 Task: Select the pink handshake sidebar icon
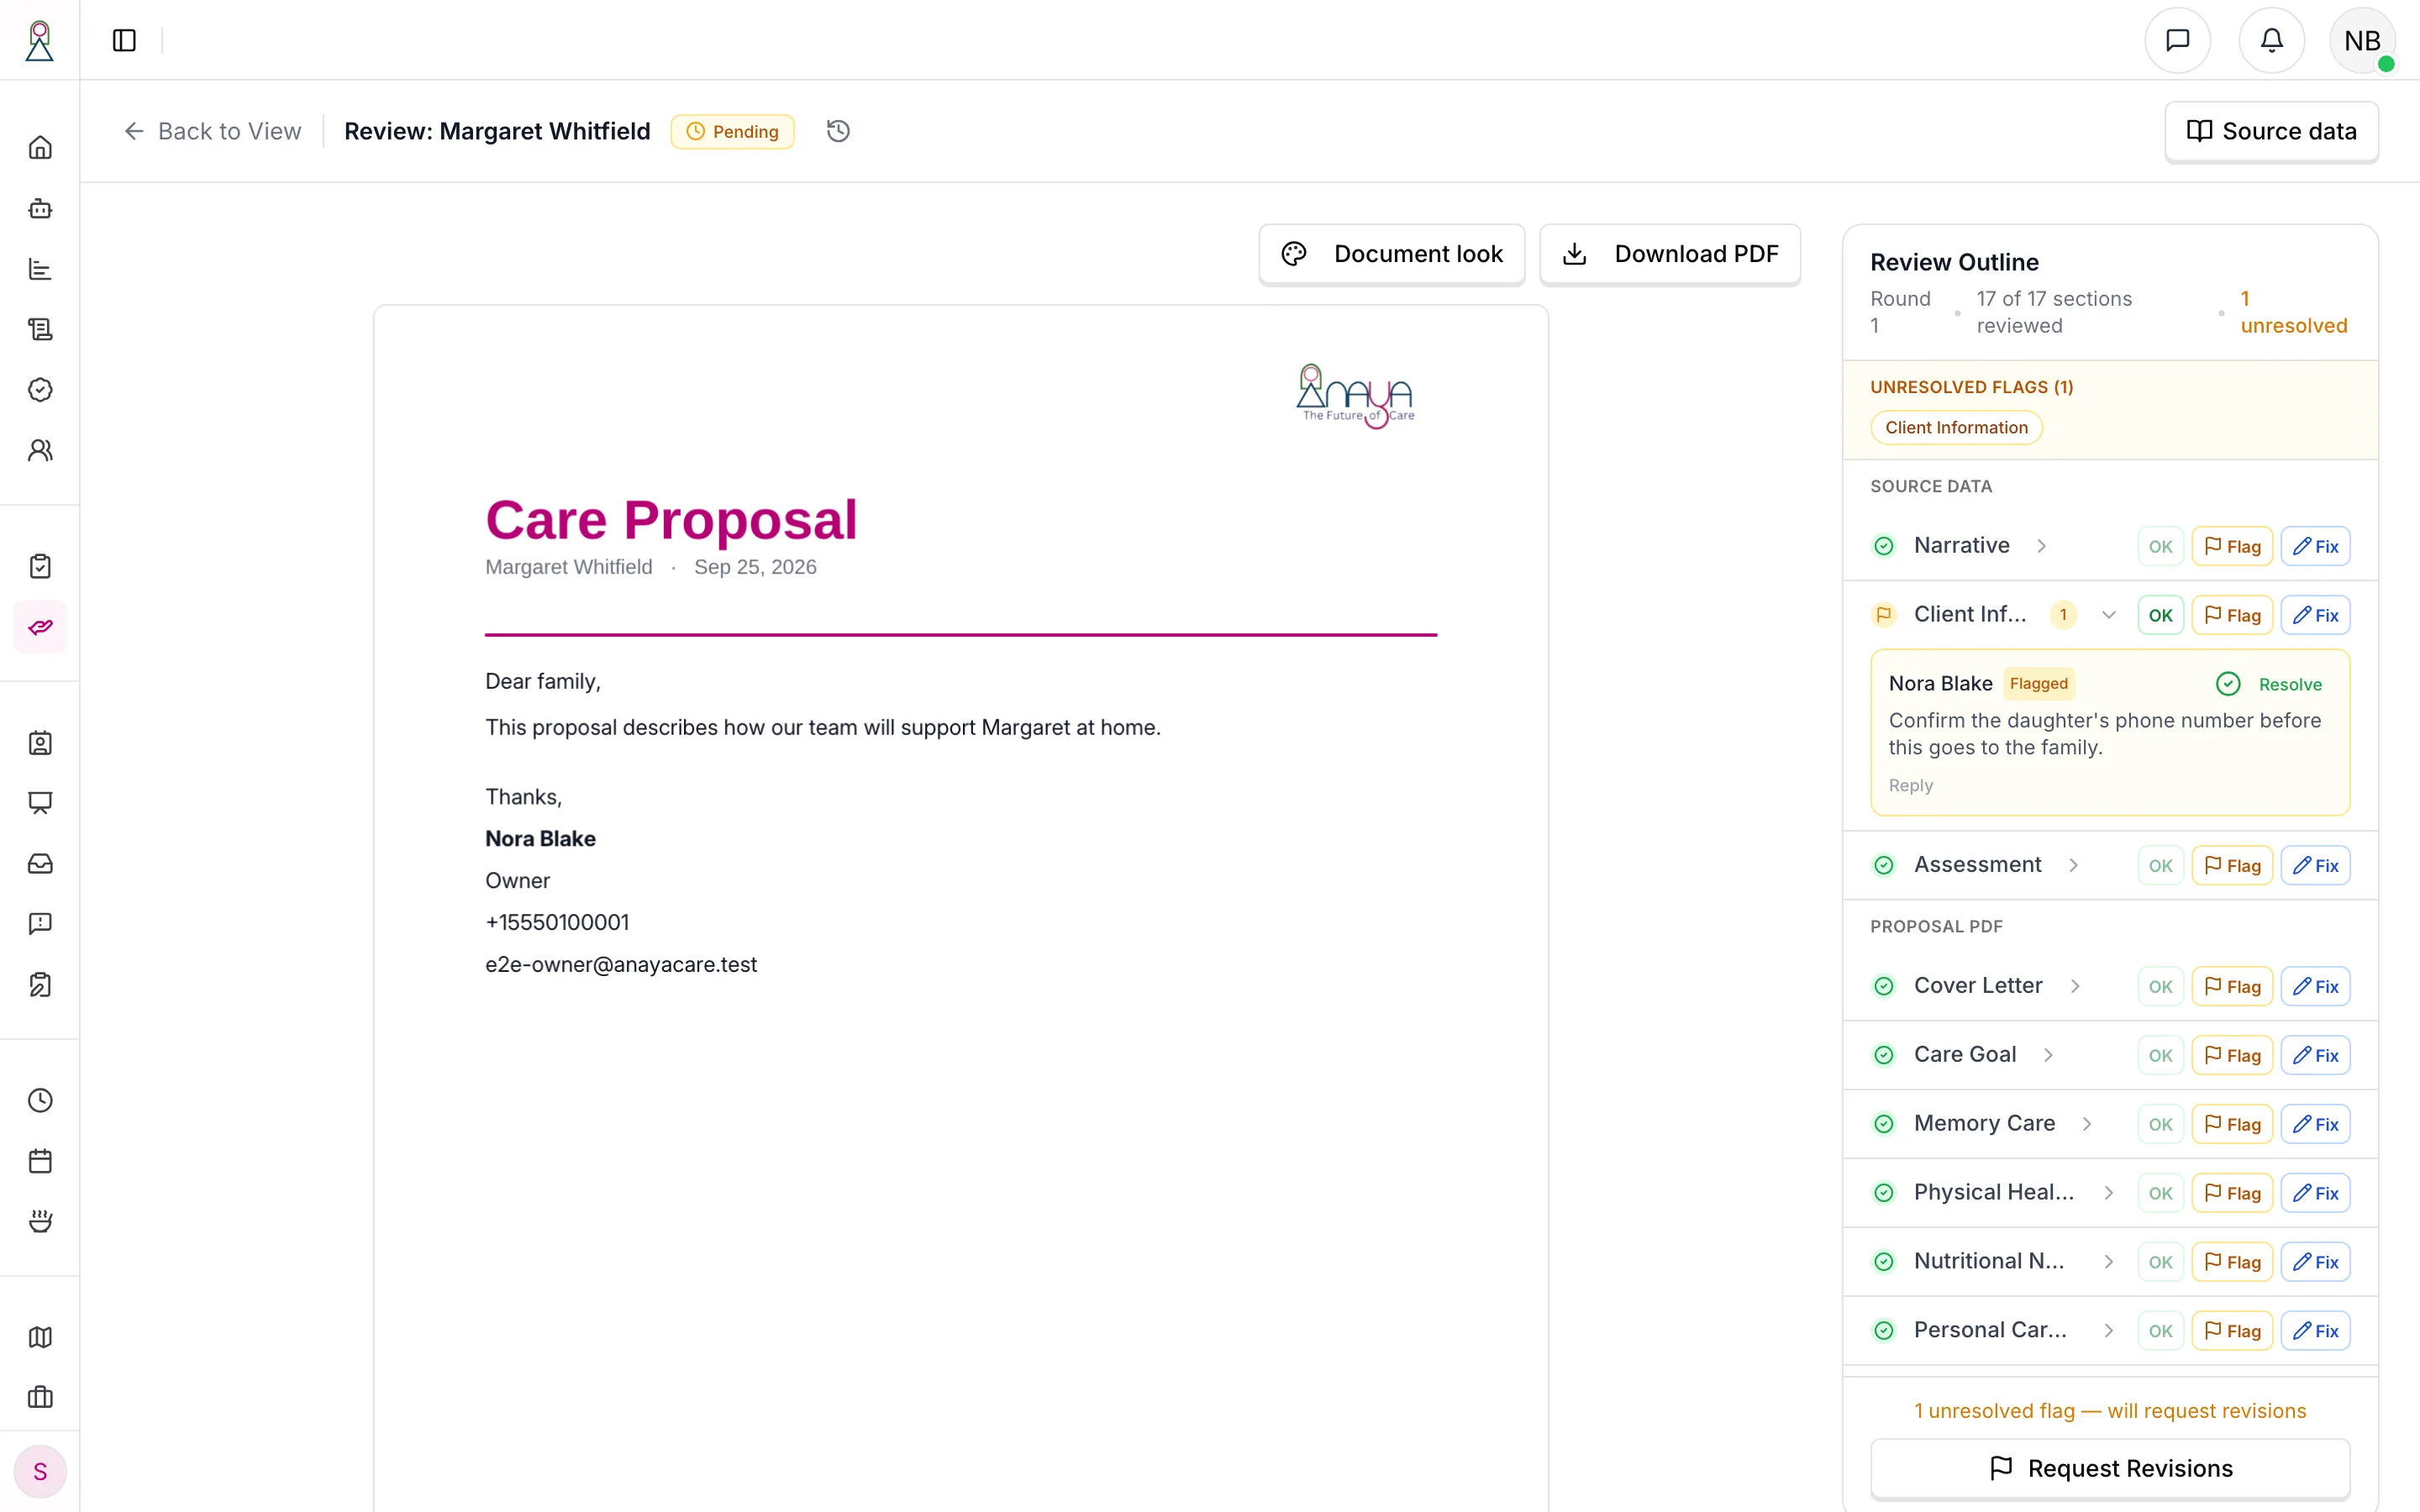tap(40, 627)
